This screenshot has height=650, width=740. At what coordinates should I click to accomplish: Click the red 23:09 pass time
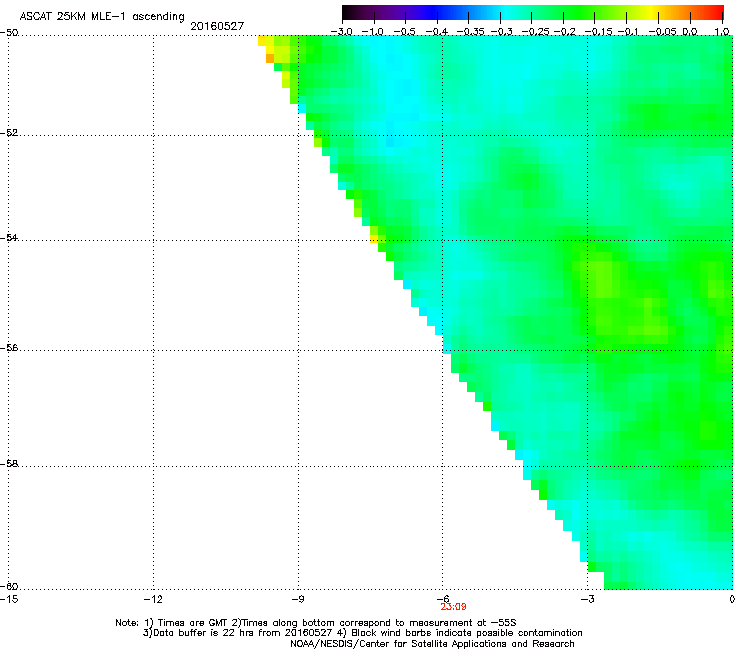pos(453,607)
